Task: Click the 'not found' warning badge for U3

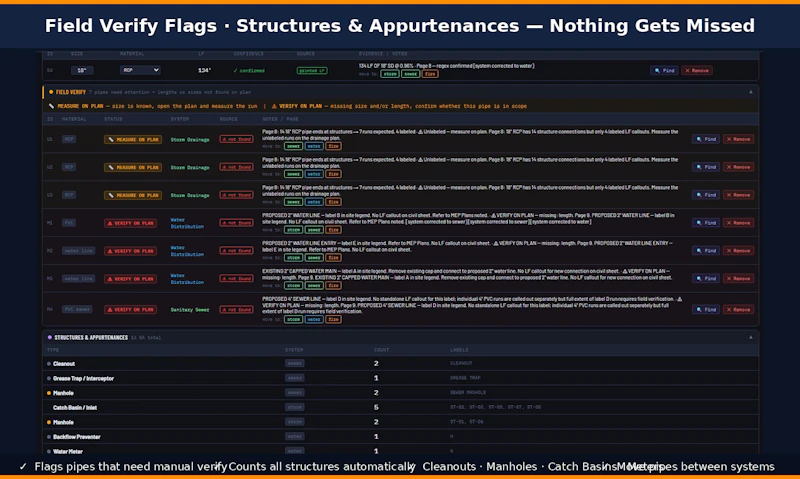Action: pyautogui.click(x=237, y=195)
